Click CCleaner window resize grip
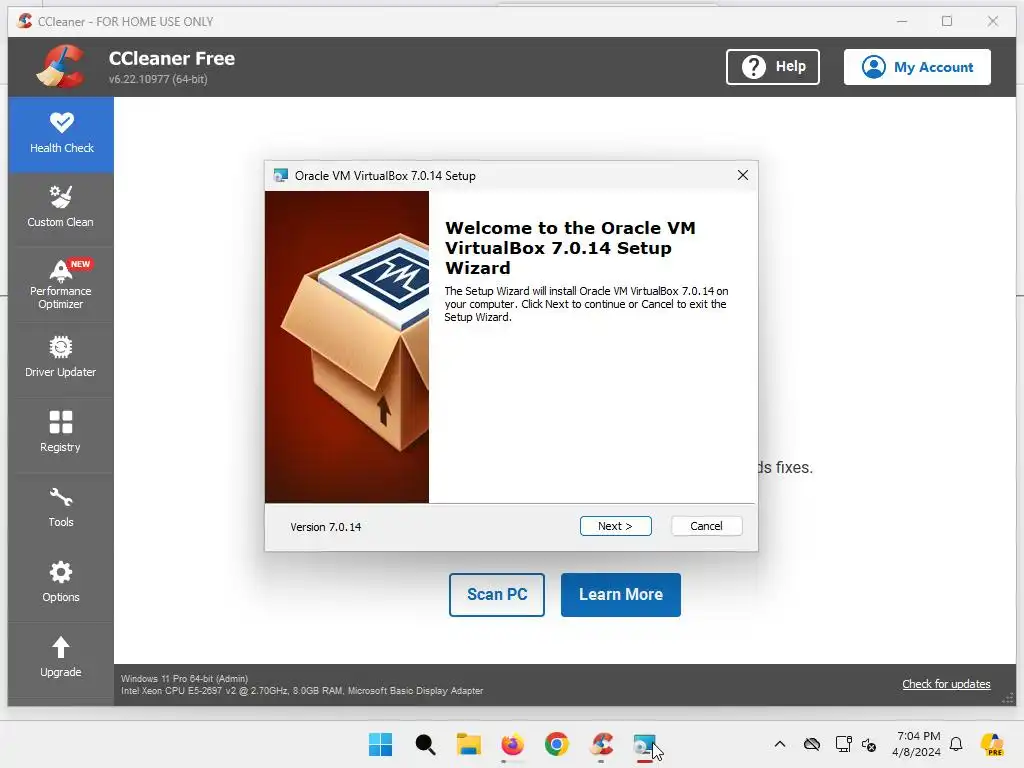The width and height of the screenshot is (1024, 768). tap(1008, 698)
